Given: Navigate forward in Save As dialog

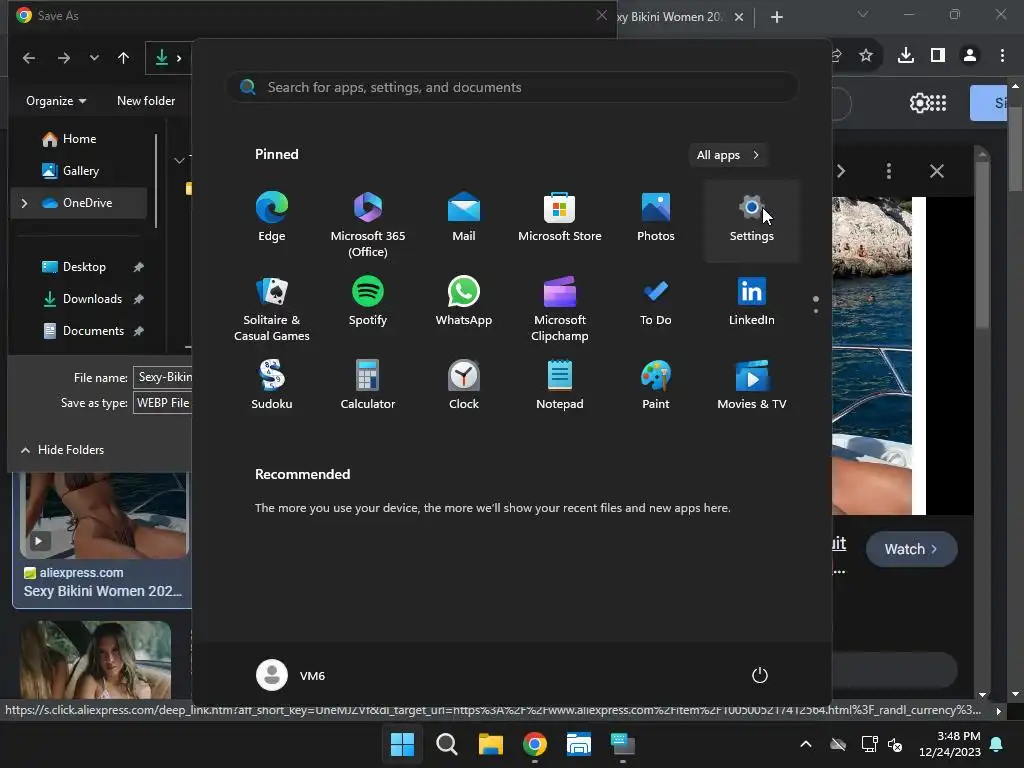Looking at the screenshot, I should [63, 58].
